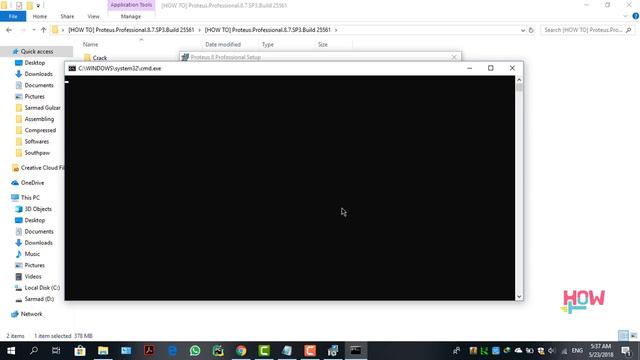
Task: Select This PC in navigation pane
Action: (30, 198)
